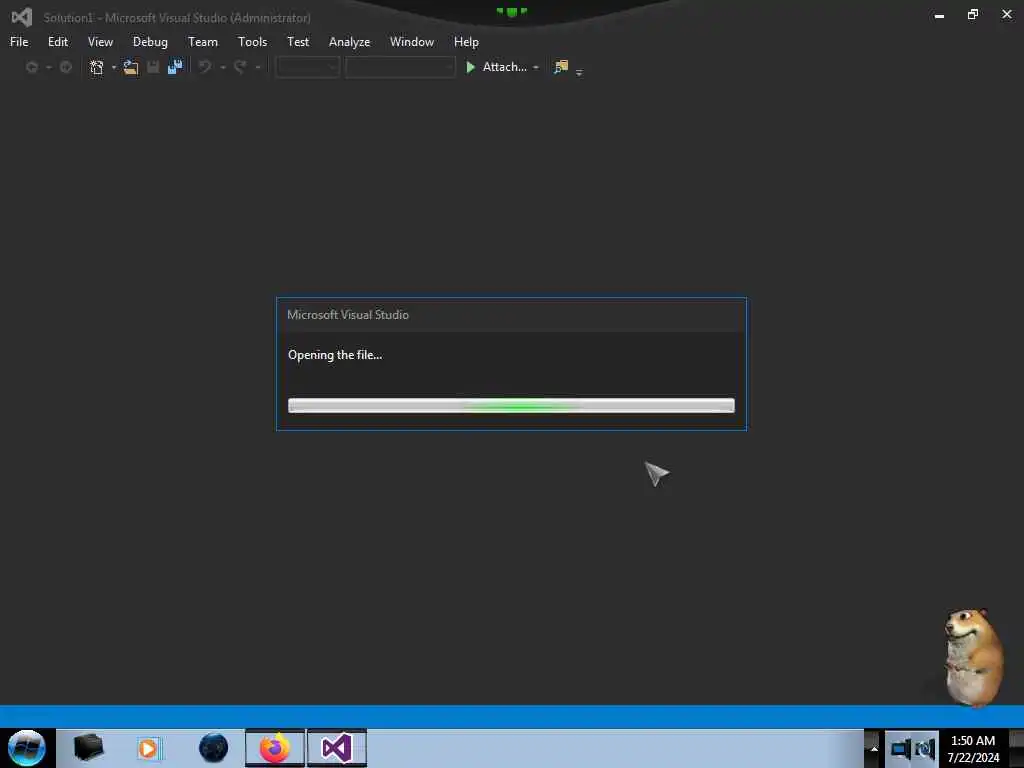Screen dimensions: 1024x768
Task: Click the Attach... button text
Action: click(504, 67)
